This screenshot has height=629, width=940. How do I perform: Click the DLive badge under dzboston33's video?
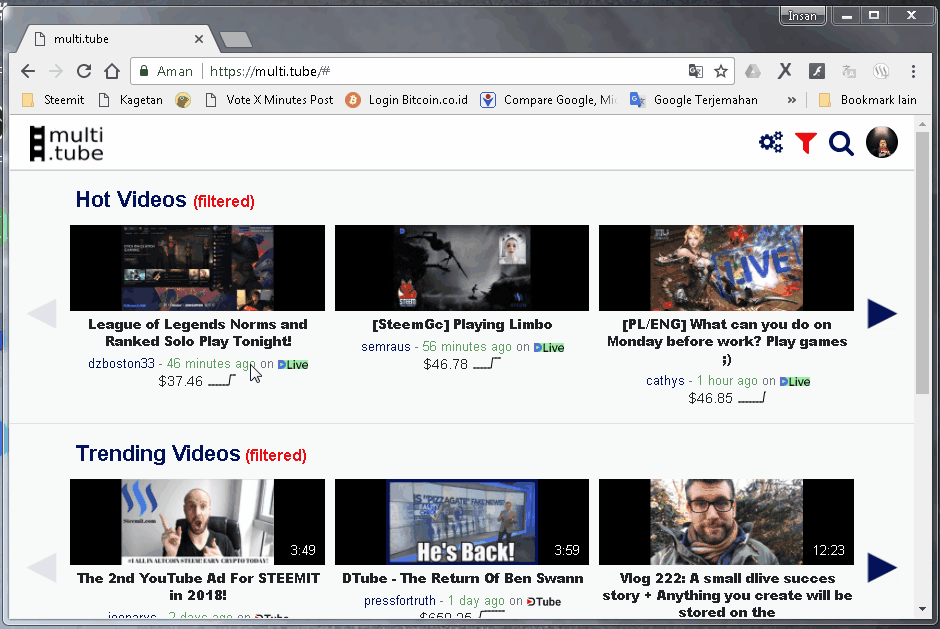click(x=293, y=365)
